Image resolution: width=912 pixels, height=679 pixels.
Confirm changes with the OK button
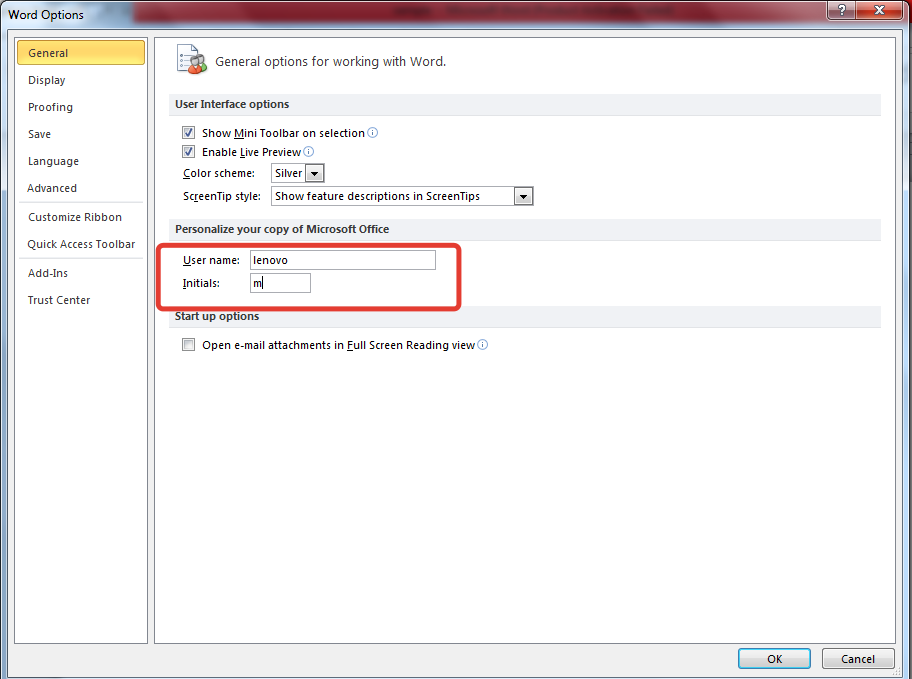pyautogui.click(x=774, y=659)
